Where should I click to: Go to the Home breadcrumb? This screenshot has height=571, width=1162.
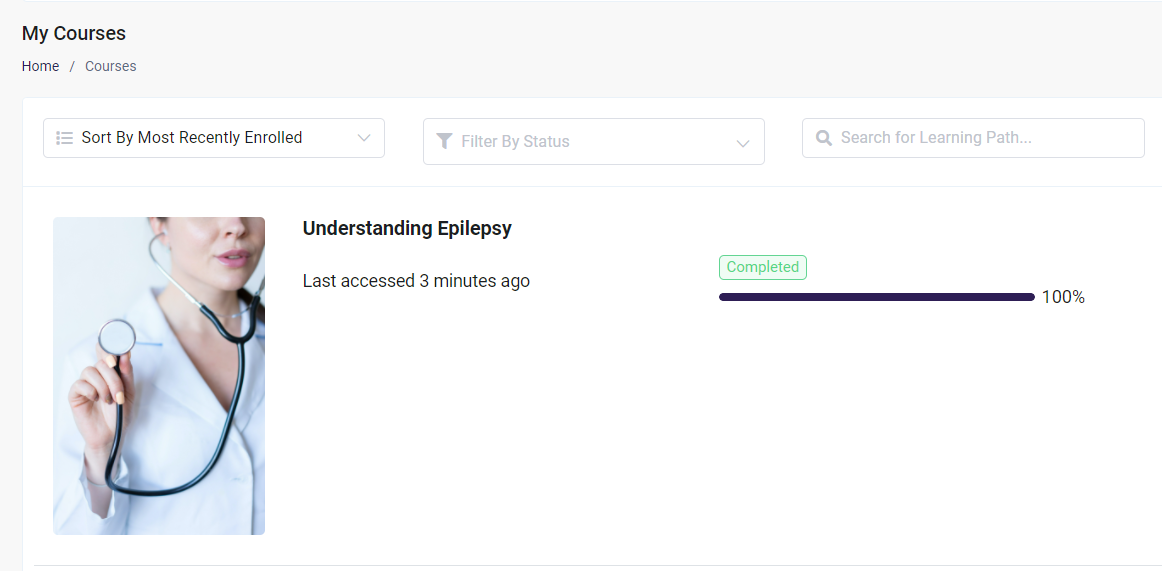click(x=41, y=66)
